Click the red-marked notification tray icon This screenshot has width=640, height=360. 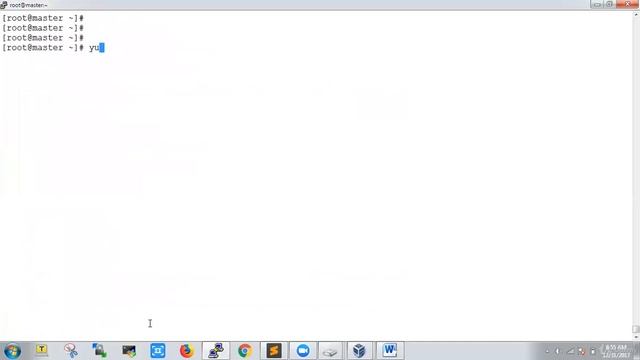pos(582,351)
